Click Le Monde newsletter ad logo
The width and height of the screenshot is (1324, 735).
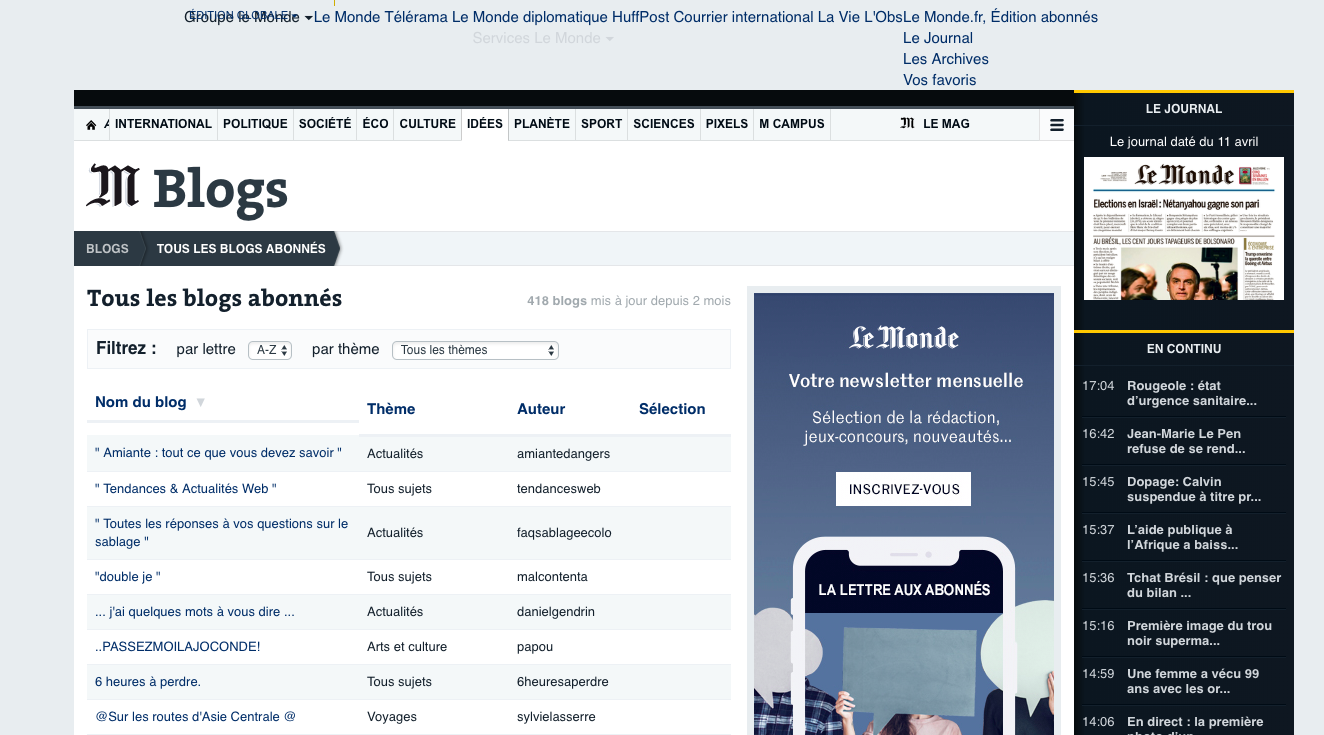(904, 338)
